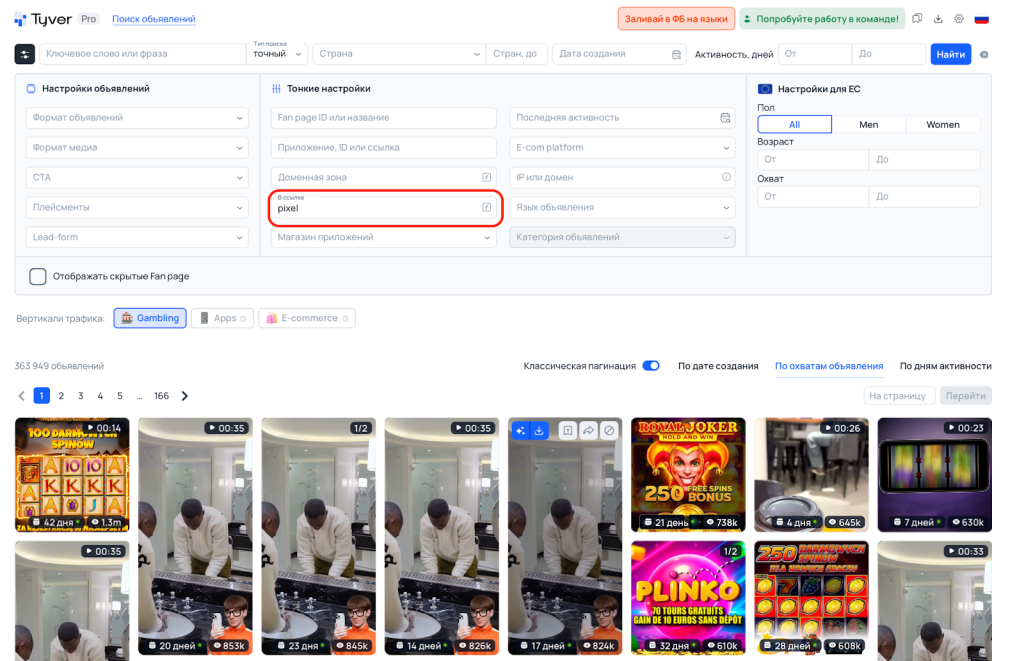
Task: Bookmark the hovered ad card
Action: click(567, 430)
